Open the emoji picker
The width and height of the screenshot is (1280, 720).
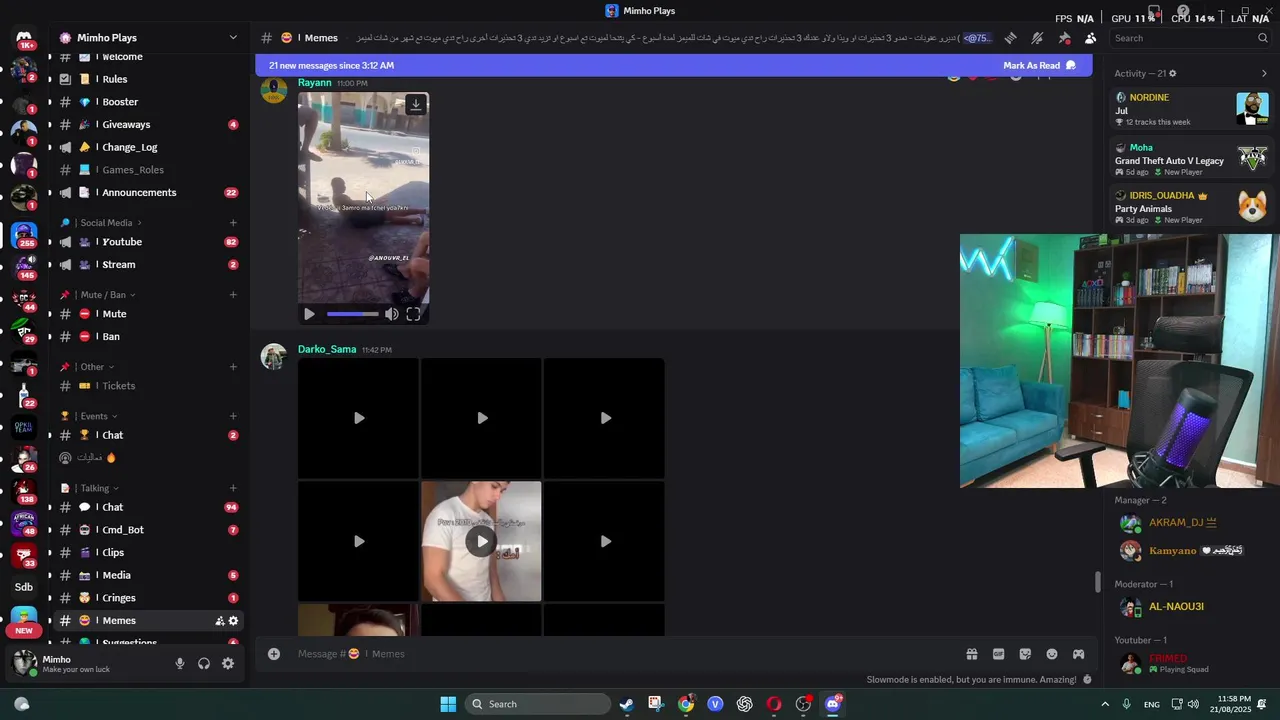pos(1052,654)
